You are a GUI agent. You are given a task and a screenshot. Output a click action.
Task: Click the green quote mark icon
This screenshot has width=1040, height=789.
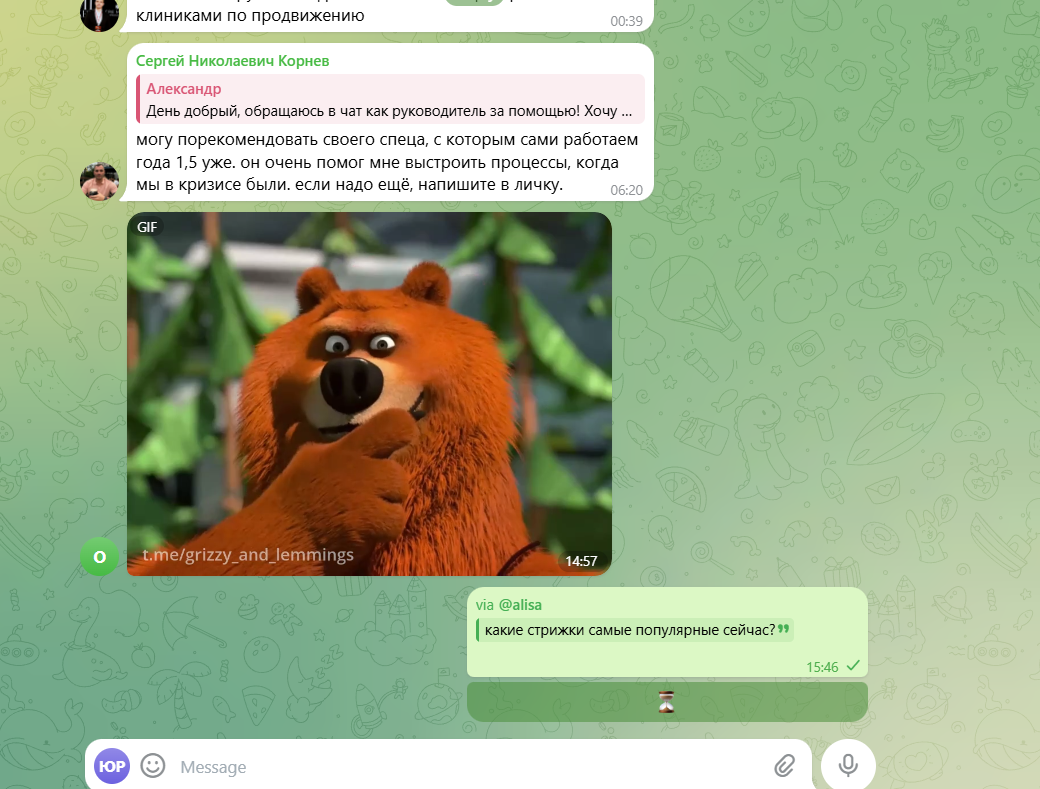pyautogui.click(x=783, y=629)
